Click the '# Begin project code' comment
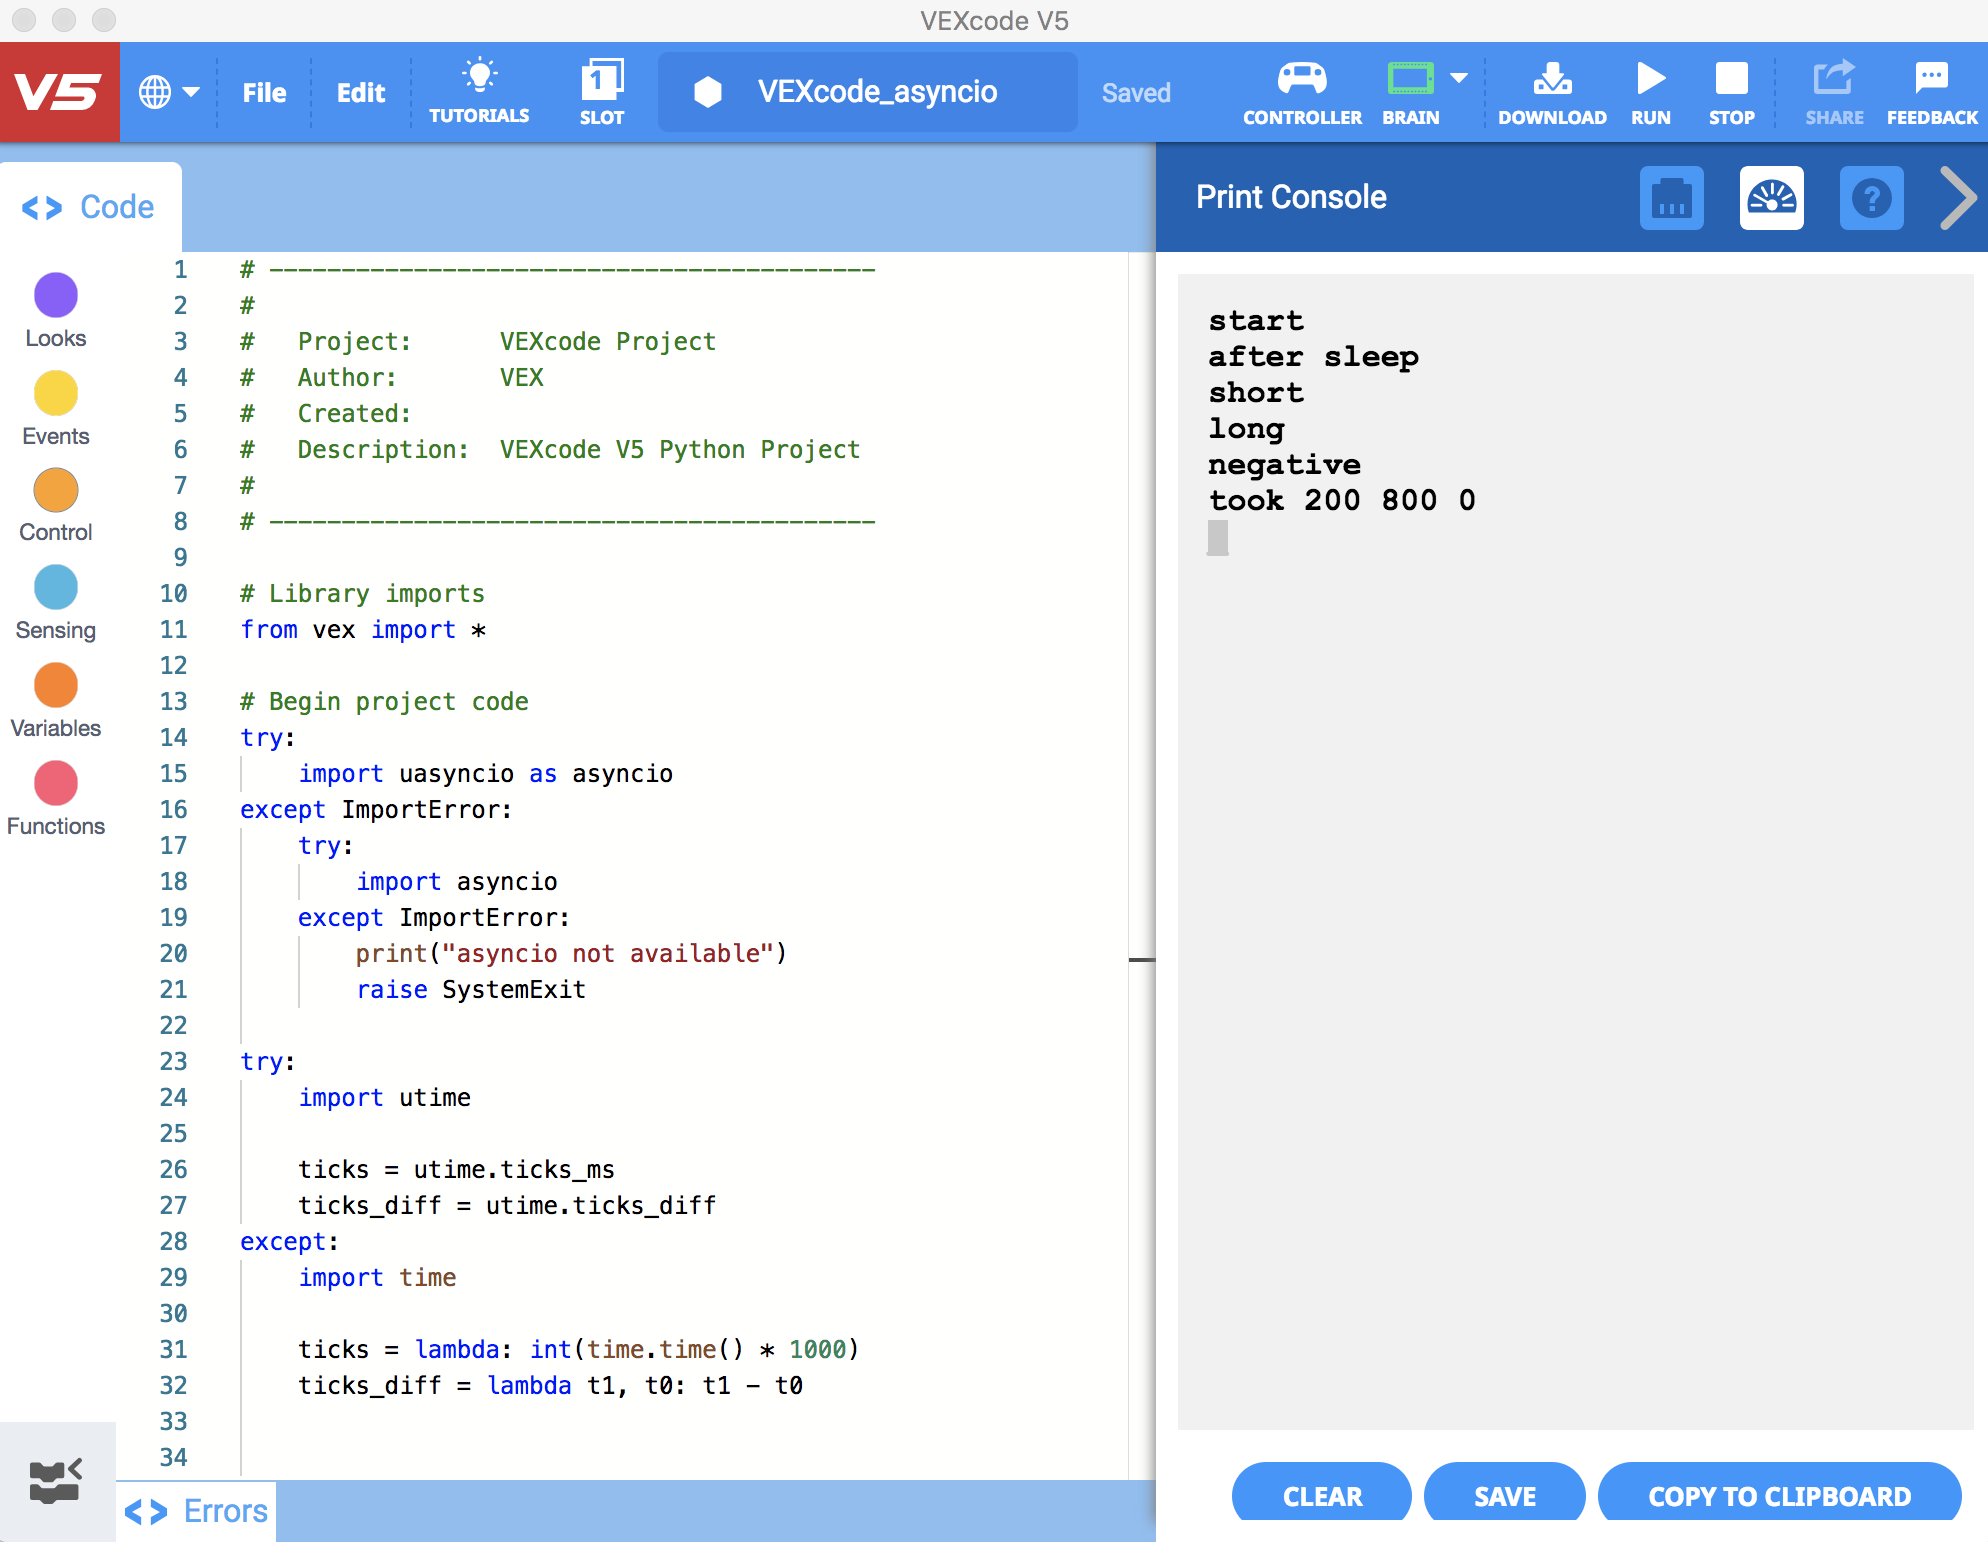This screenshot has height=1542, width=1988. point(384,702)
